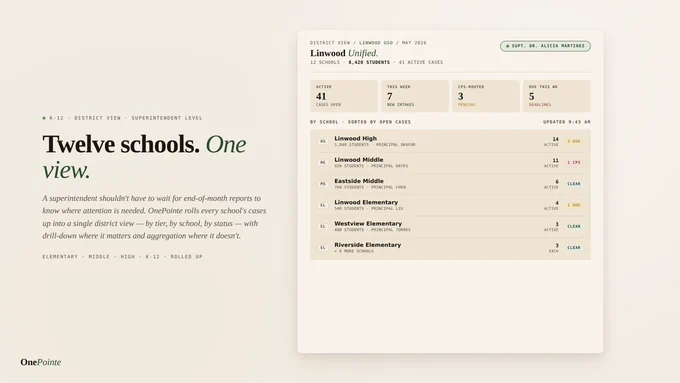Open the CPS-Routed 3 pending card
680x383 pixels.
point(486,96)
